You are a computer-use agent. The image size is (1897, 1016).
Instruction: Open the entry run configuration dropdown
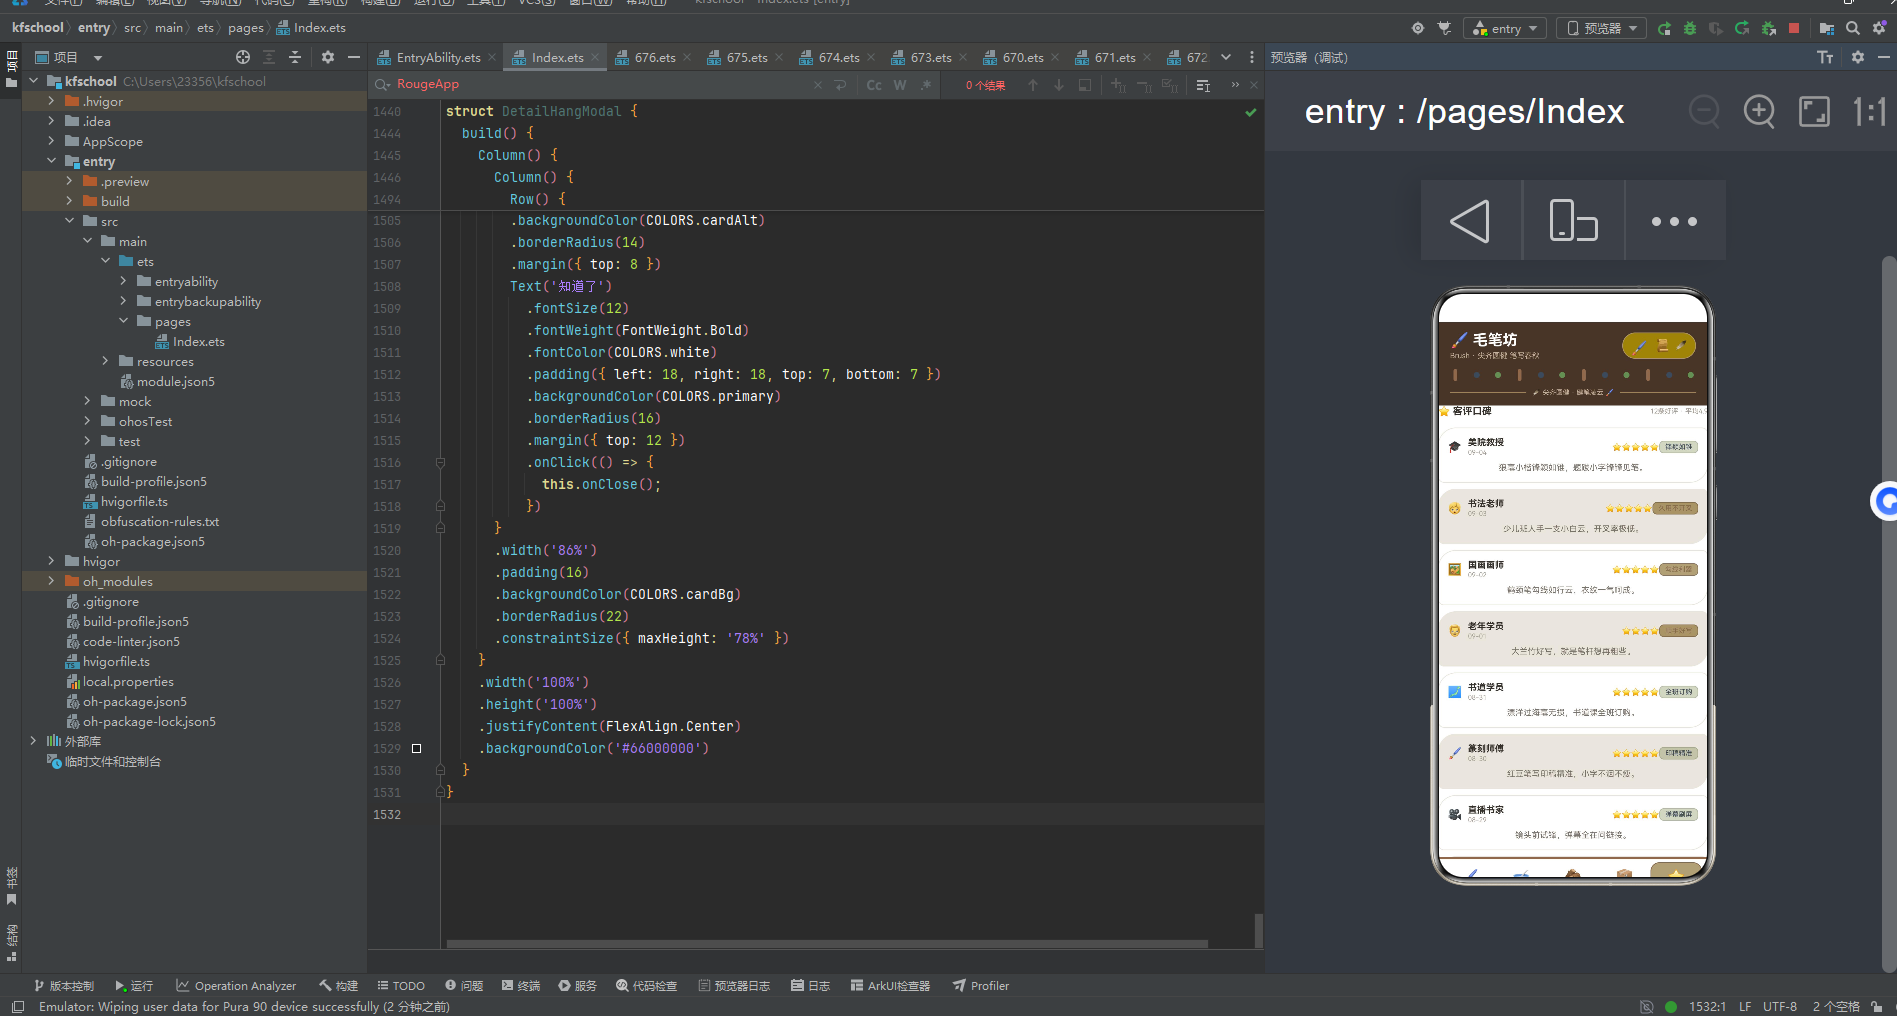click(1505, 28)
